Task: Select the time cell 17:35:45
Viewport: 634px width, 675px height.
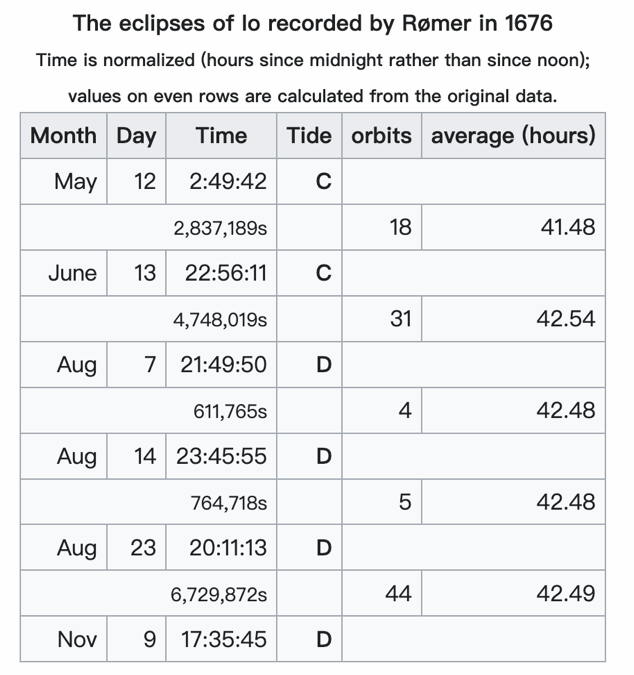Action: [x=224, y=640]
